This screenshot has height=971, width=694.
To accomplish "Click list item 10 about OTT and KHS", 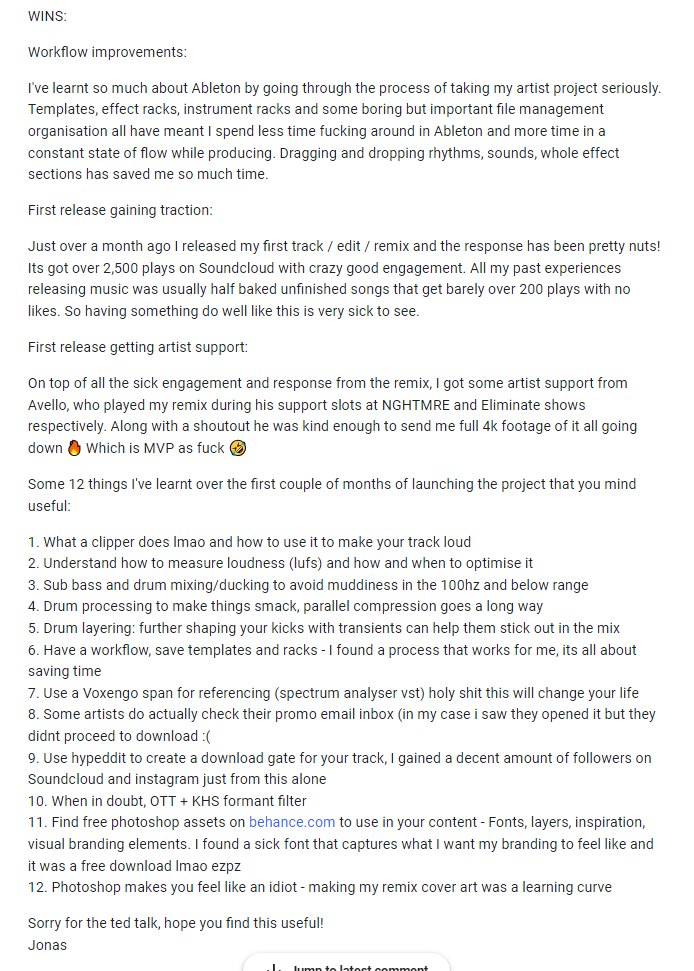I will (167, 800).
